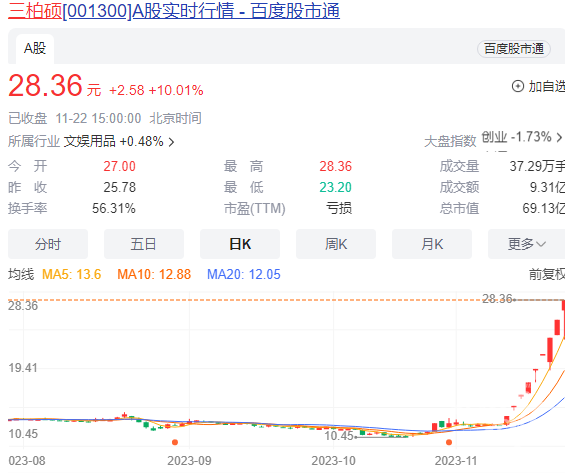Select the 日K chart tab
Image resolution: width=565 pixels, height=473 pixels.
240,244
